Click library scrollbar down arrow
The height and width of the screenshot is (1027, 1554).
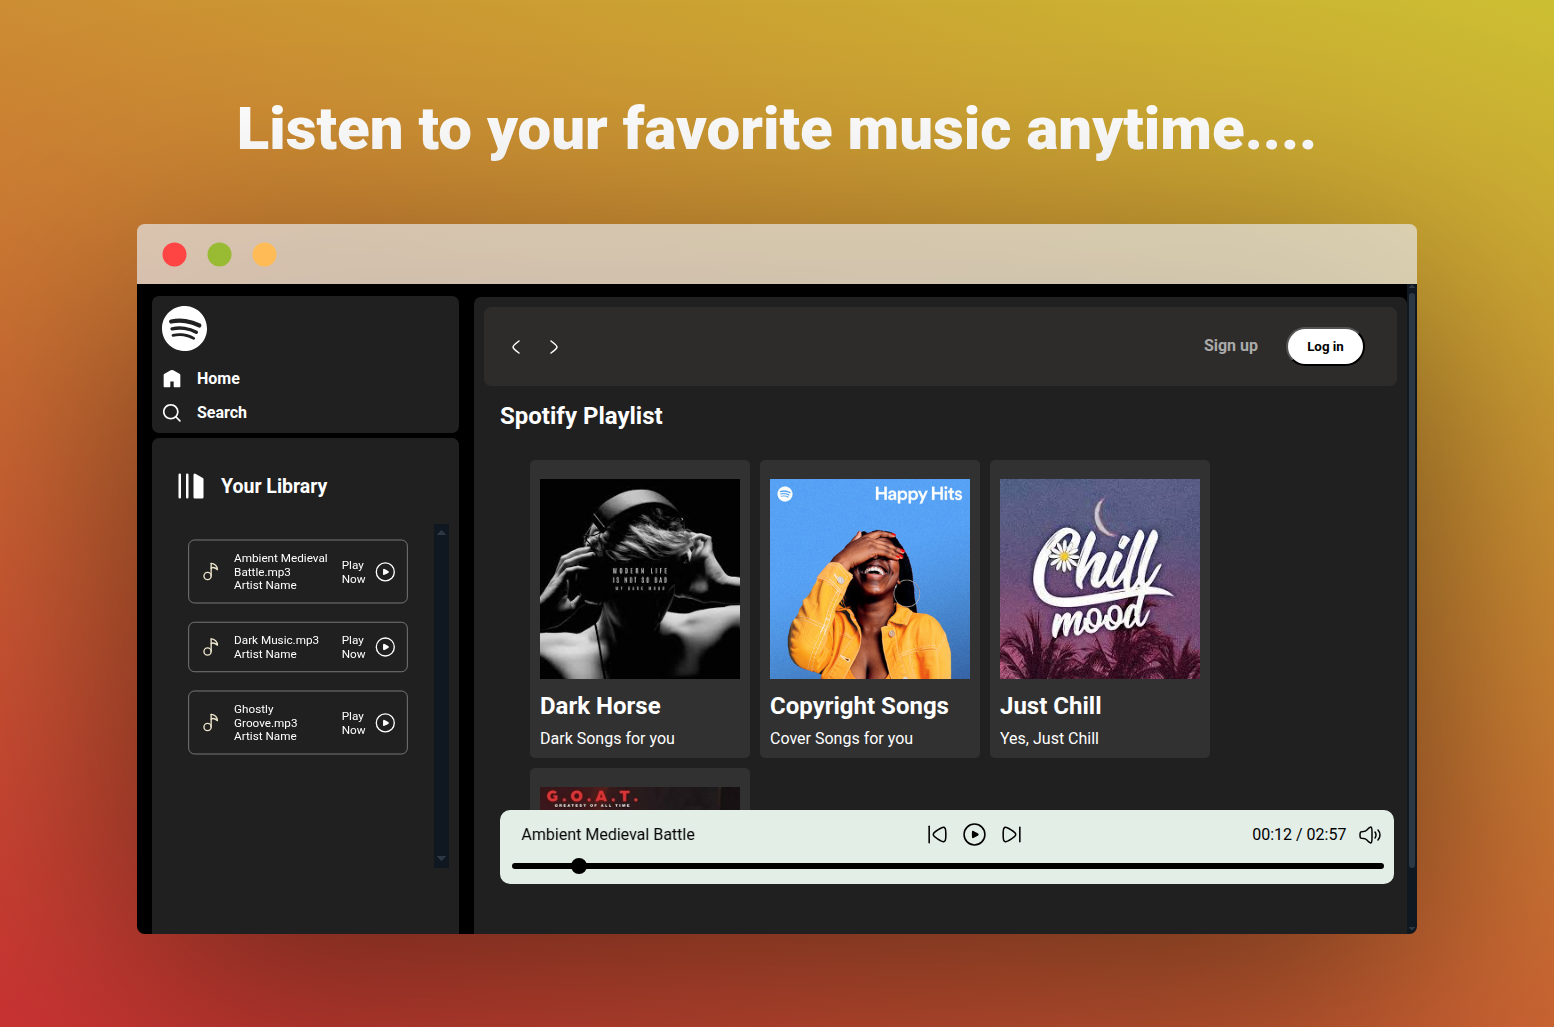click(441, 858)
